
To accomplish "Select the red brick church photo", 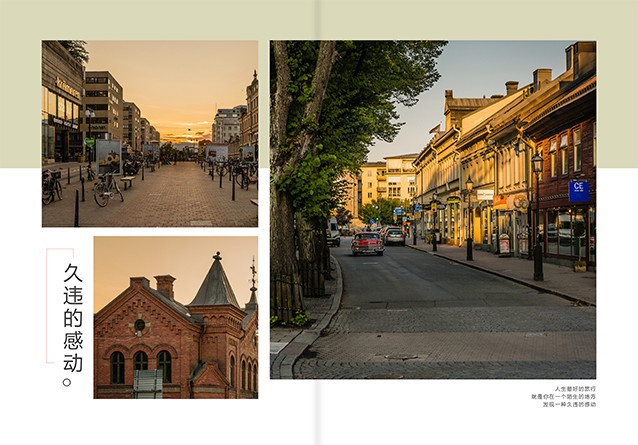I will [x=175, y=317].
